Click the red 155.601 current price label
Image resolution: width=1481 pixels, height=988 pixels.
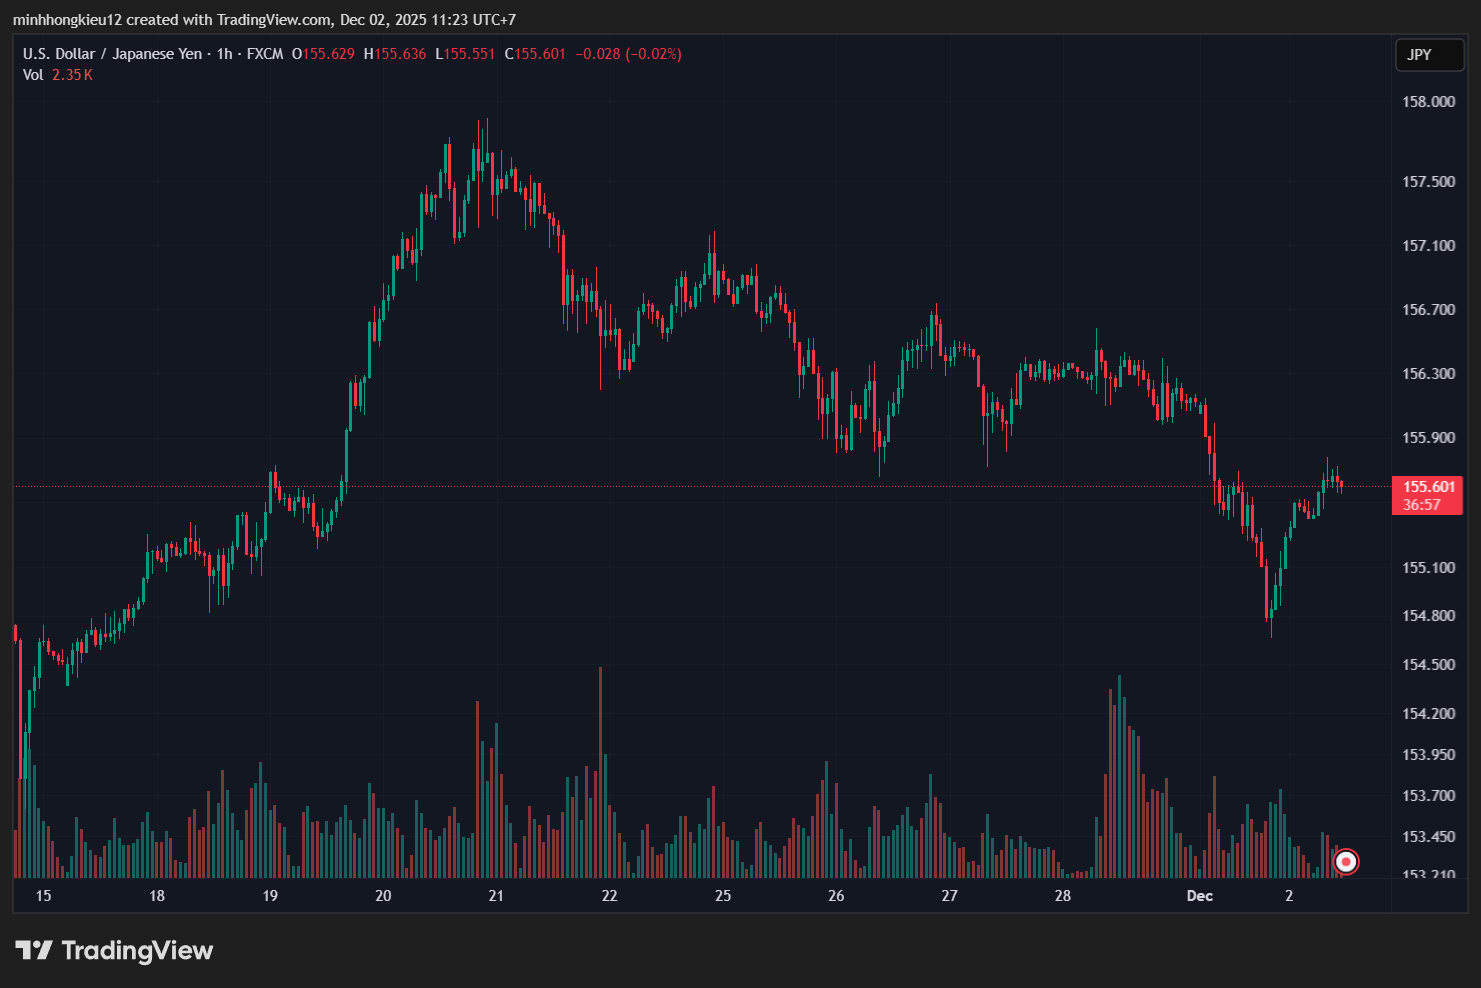click(1428, 487)
